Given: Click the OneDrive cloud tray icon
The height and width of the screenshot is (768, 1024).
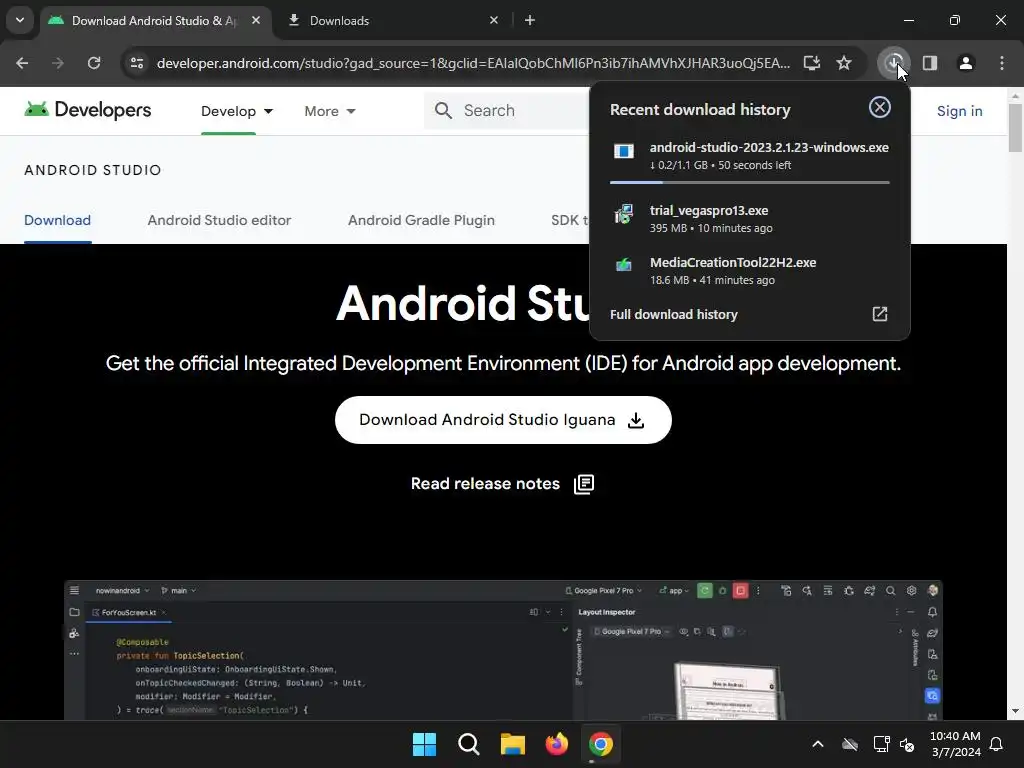Looking at the screenshot, I should (850, 744).
